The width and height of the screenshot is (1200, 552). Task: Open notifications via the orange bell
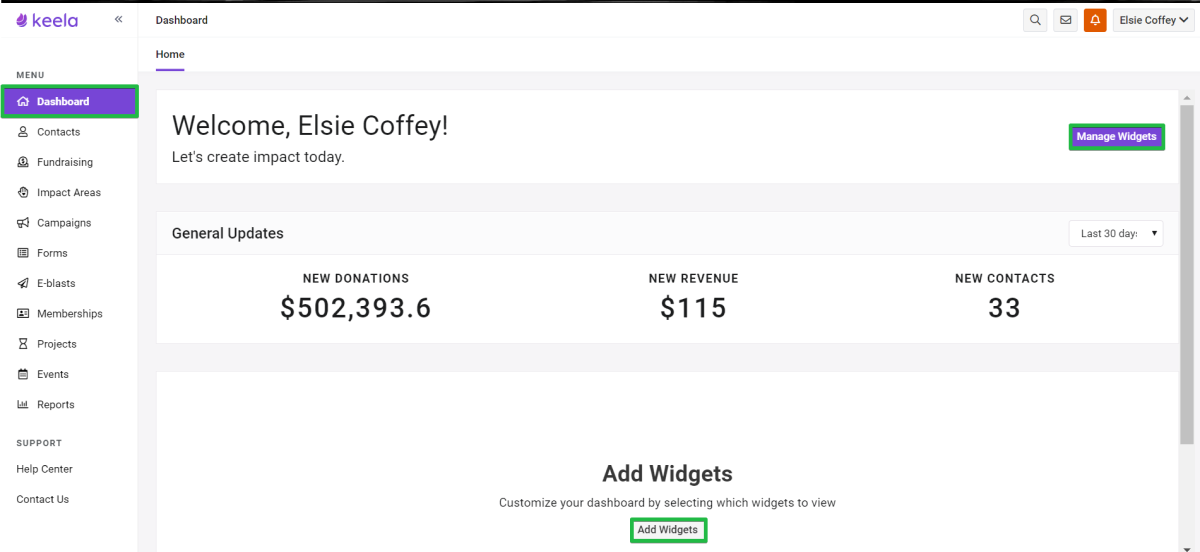pyautogui.click(x=1095, y=20)
